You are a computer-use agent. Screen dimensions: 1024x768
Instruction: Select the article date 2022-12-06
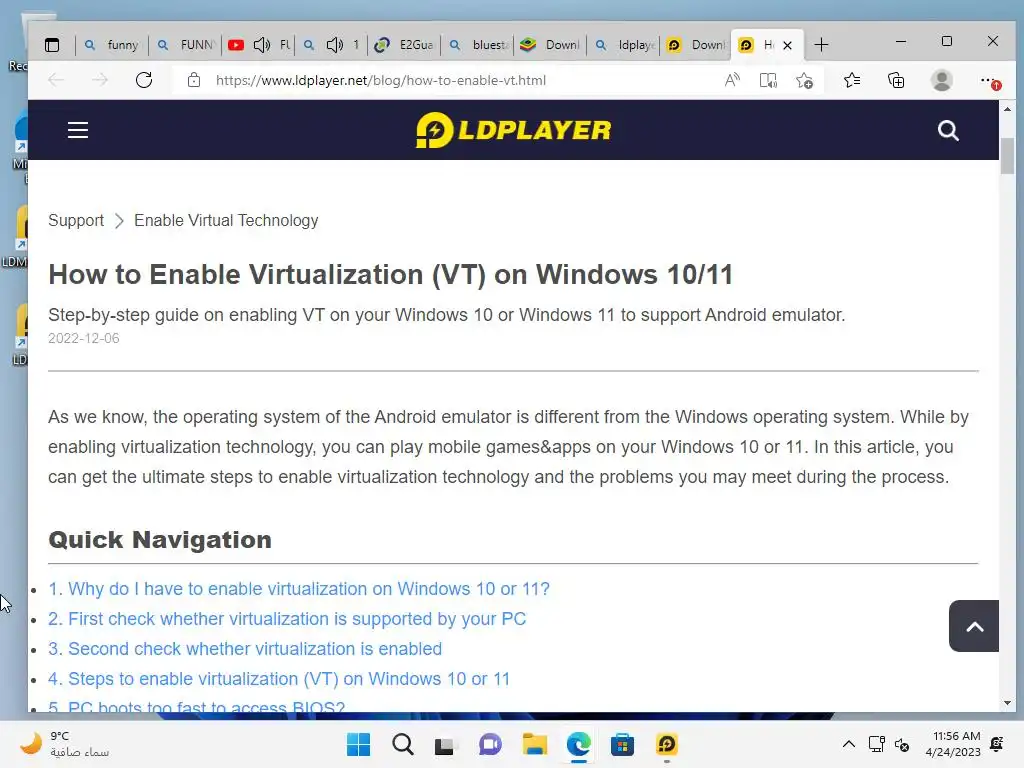(84, 338)
